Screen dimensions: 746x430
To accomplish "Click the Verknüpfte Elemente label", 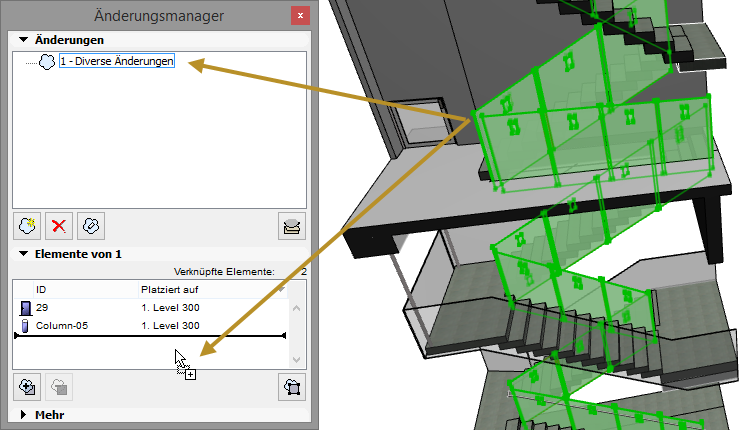I will [224, 272].
